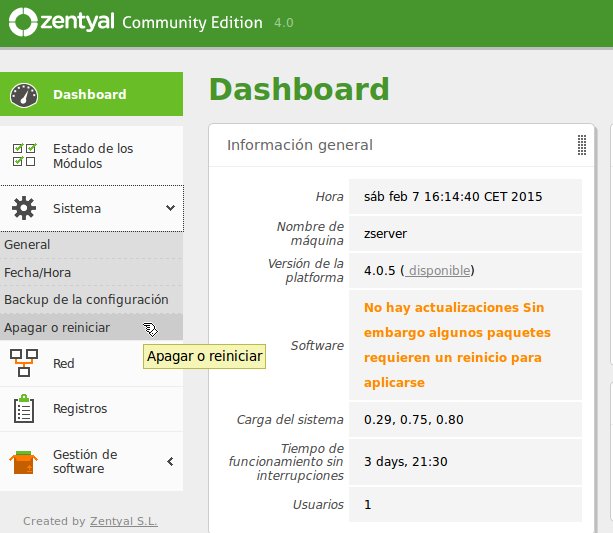Image resolution: width=613 pixels, height=533 pixels.
Task: Click the disponible version link
Action: 439,271
